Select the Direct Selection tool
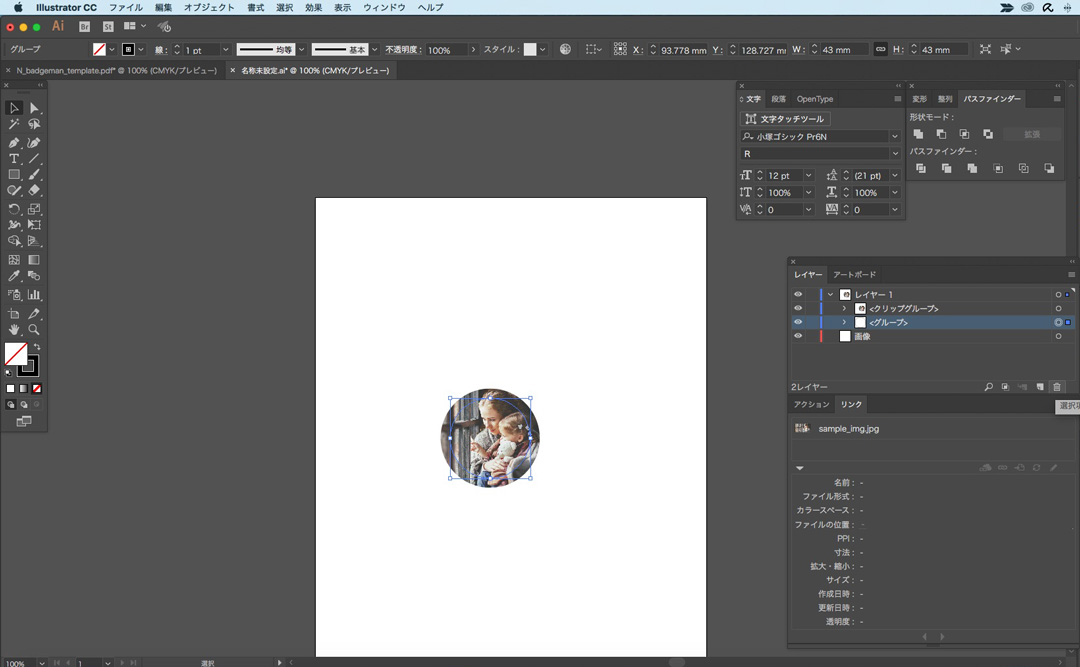The image size is (1080, 667). [x=34, y=108]
